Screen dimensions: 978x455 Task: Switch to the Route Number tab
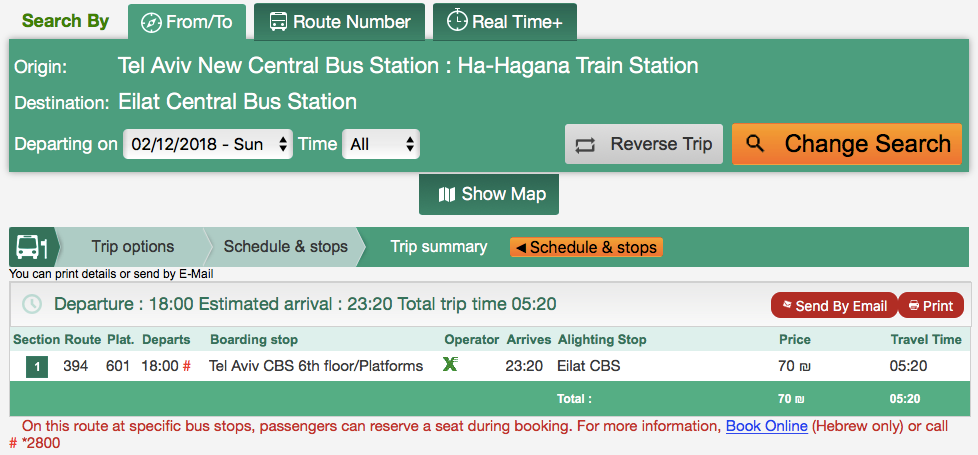point(339,22)
